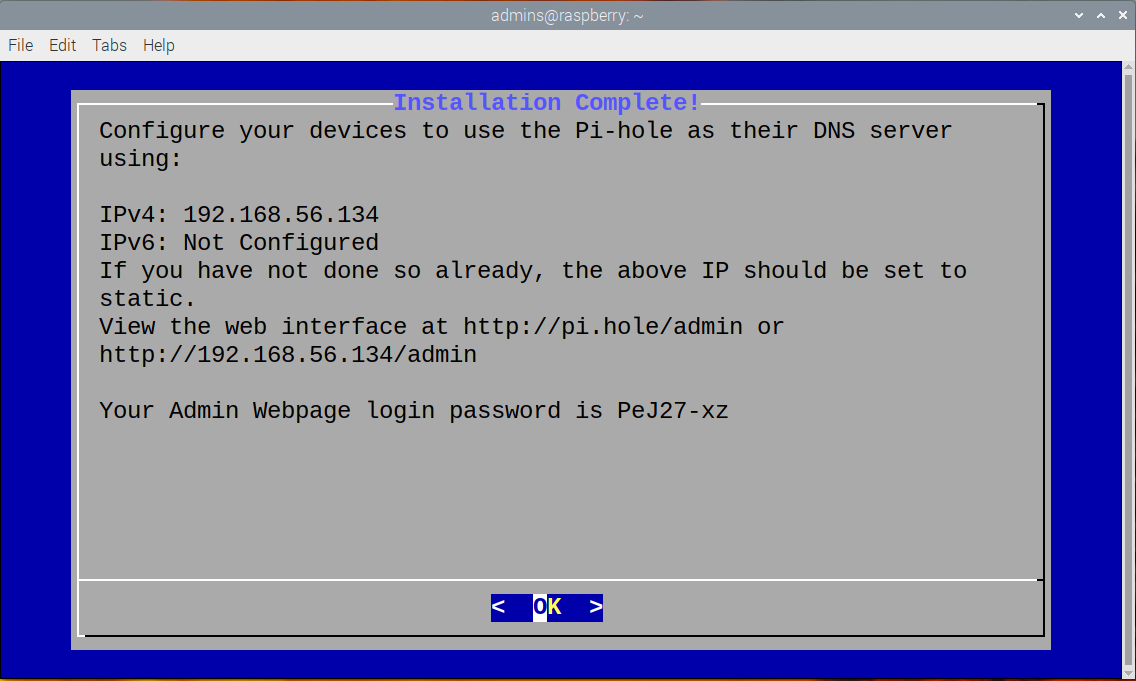Viewport: 1136px width, 681px height.
Task: Confirm the dialog with the OK button
Action: 547,607
